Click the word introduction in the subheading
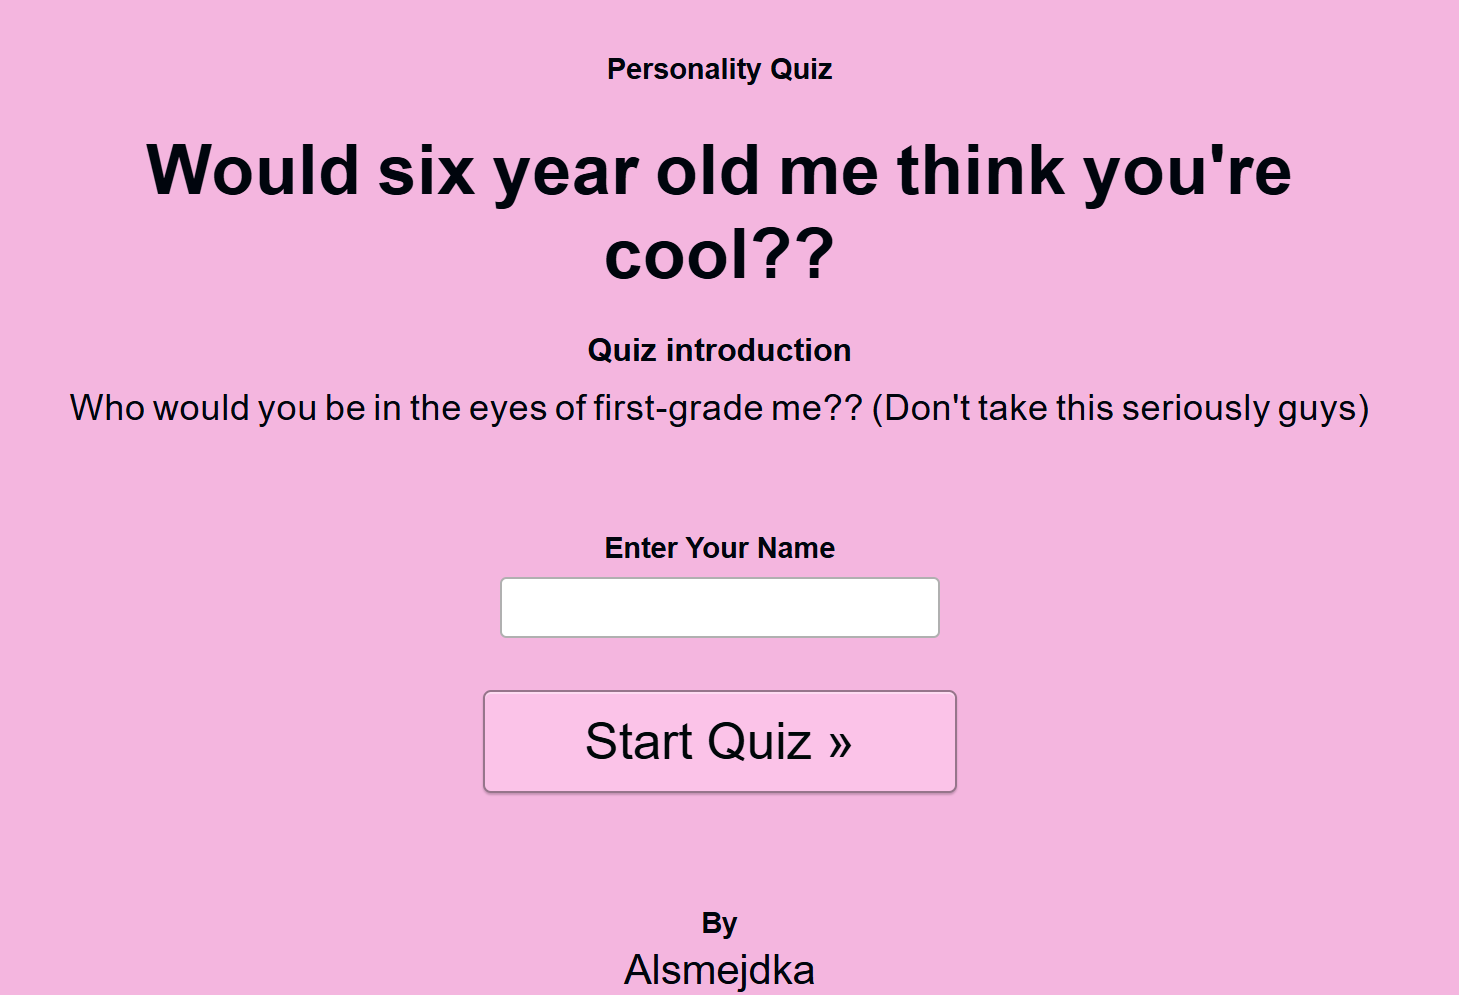Viewport: 1459px width, 995px height. pyautogui.click(x=758, y=350)
